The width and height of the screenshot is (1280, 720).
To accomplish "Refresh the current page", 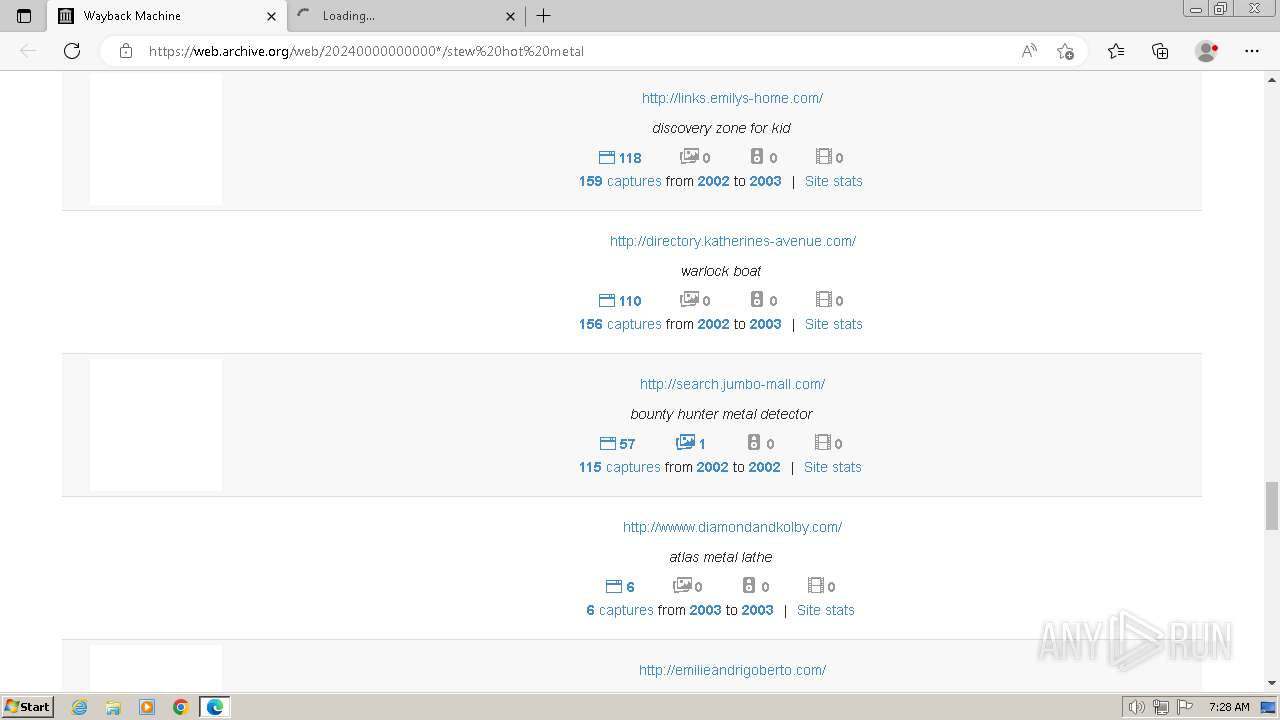I will click(72, 51).
